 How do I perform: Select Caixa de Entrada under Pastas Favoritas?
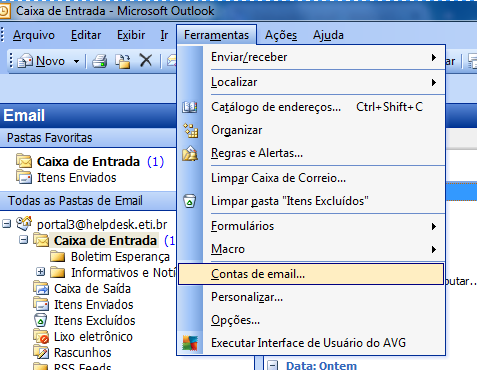click(x=88, y=162)
